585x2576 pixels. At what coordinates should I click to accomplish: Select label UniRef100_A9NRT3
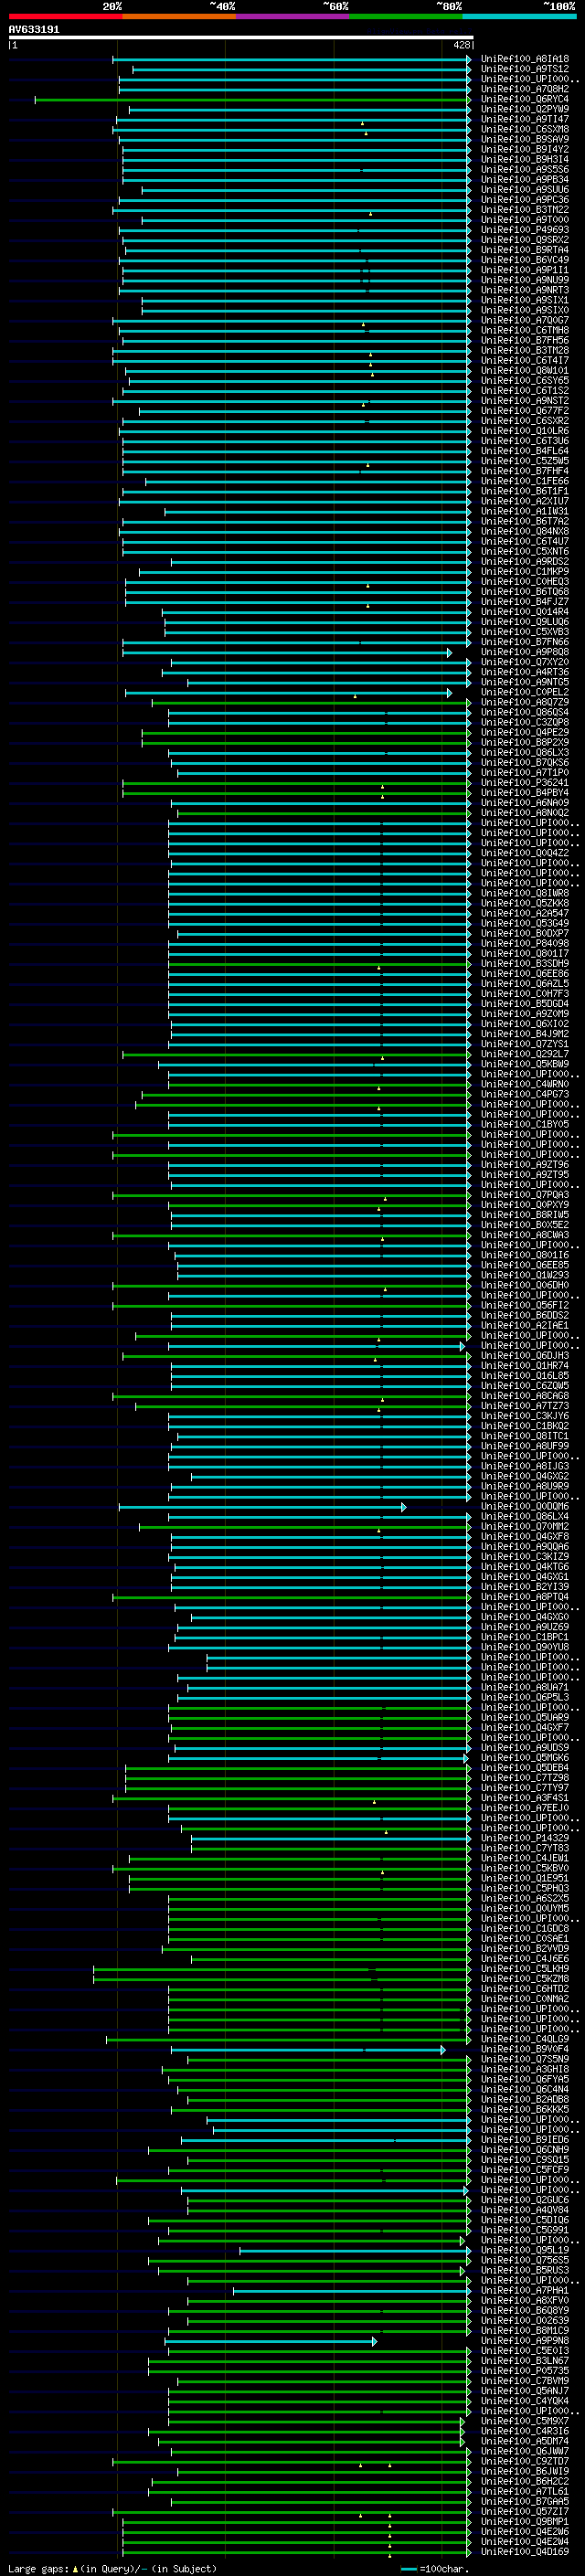click(x=525, y=290)
